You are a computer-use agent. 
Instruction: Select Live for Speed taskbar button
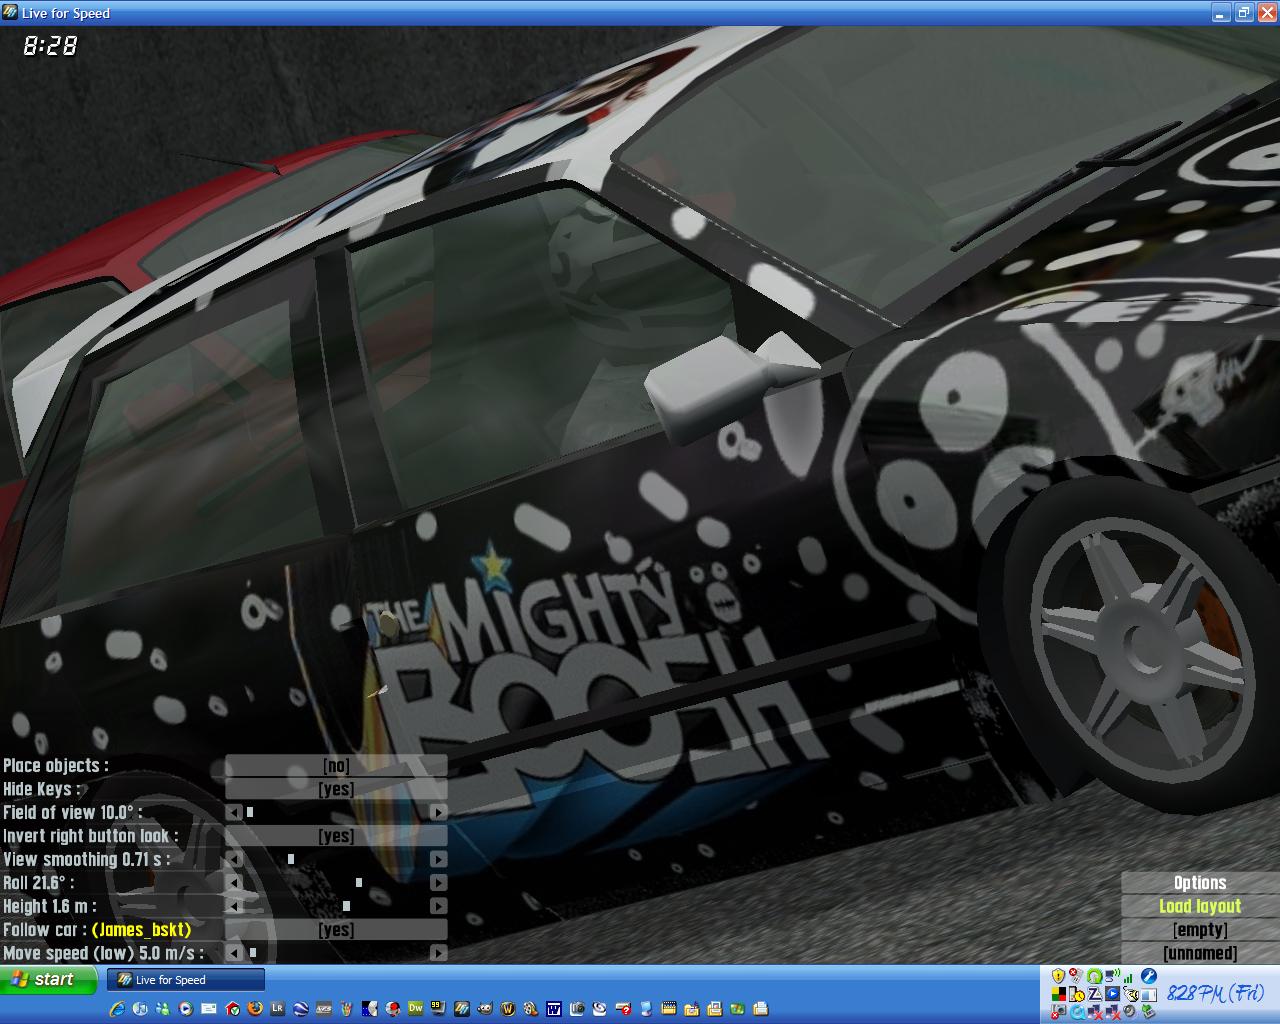(186, 980)
